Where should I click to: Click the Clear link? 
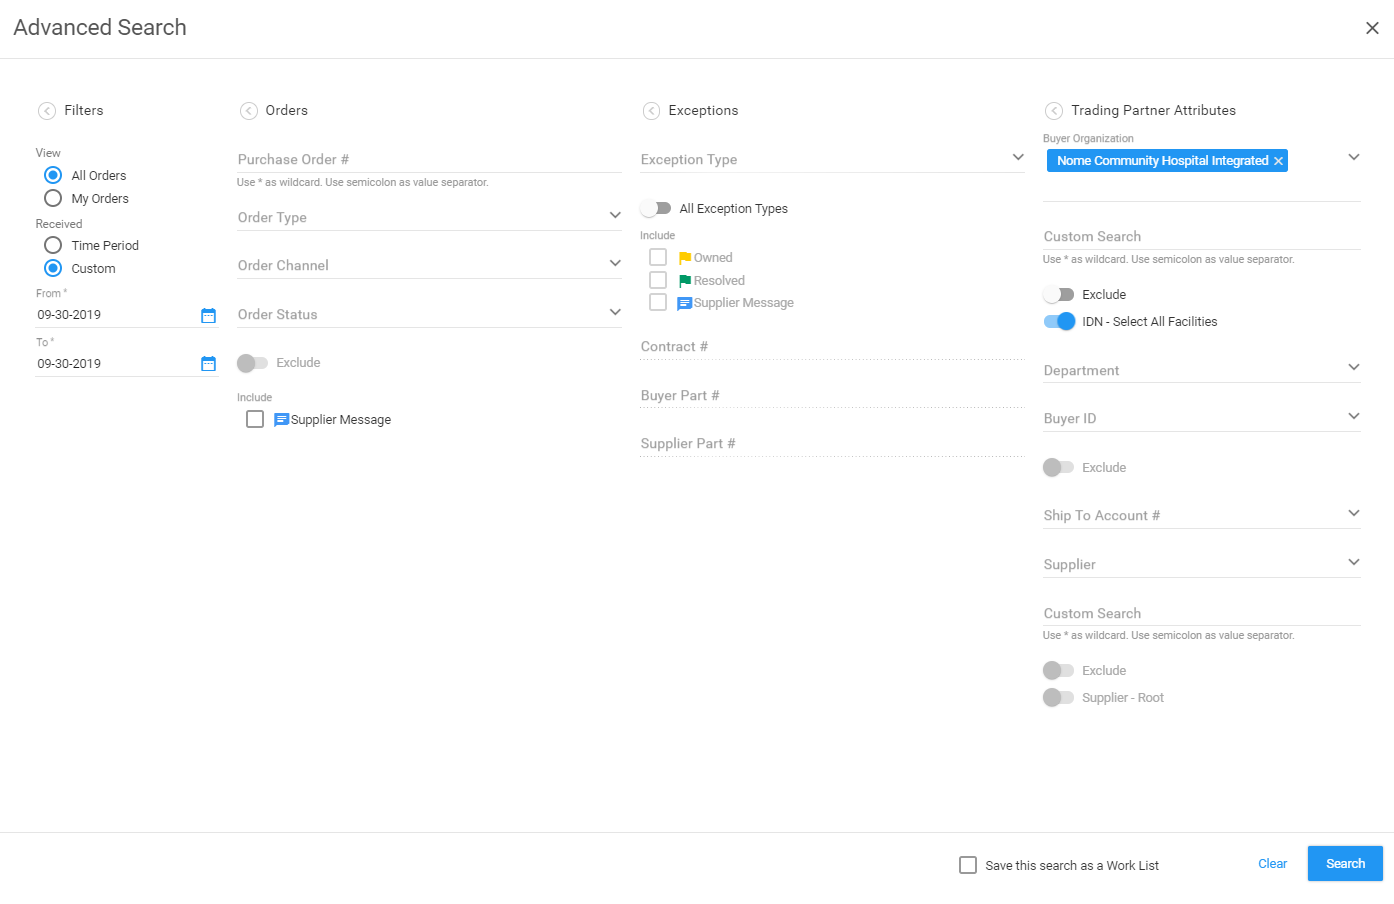coord(1272,864)
